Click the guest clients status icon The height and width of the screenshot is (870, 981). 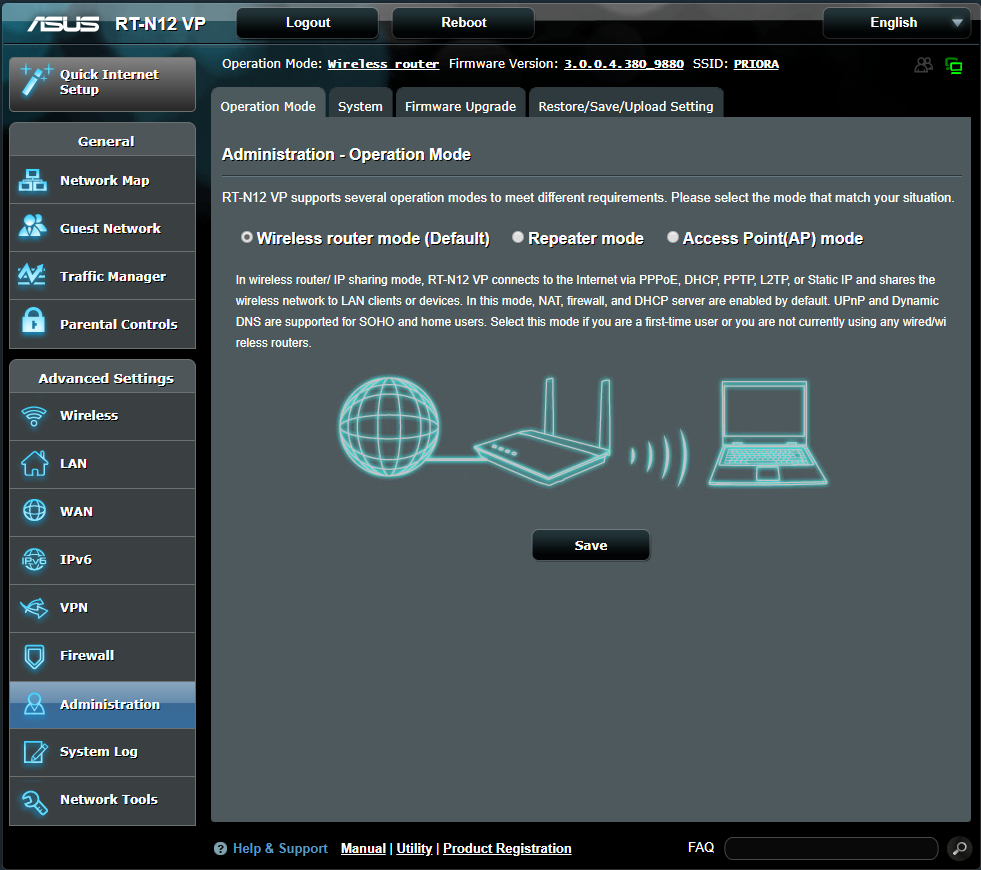923,64
